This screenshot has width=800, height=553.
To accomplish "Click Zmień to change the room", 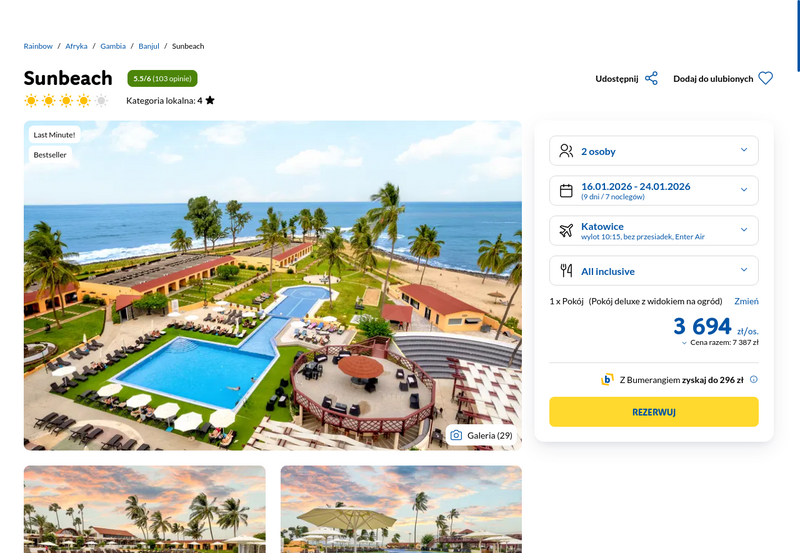I will click(x=746, y=301).
